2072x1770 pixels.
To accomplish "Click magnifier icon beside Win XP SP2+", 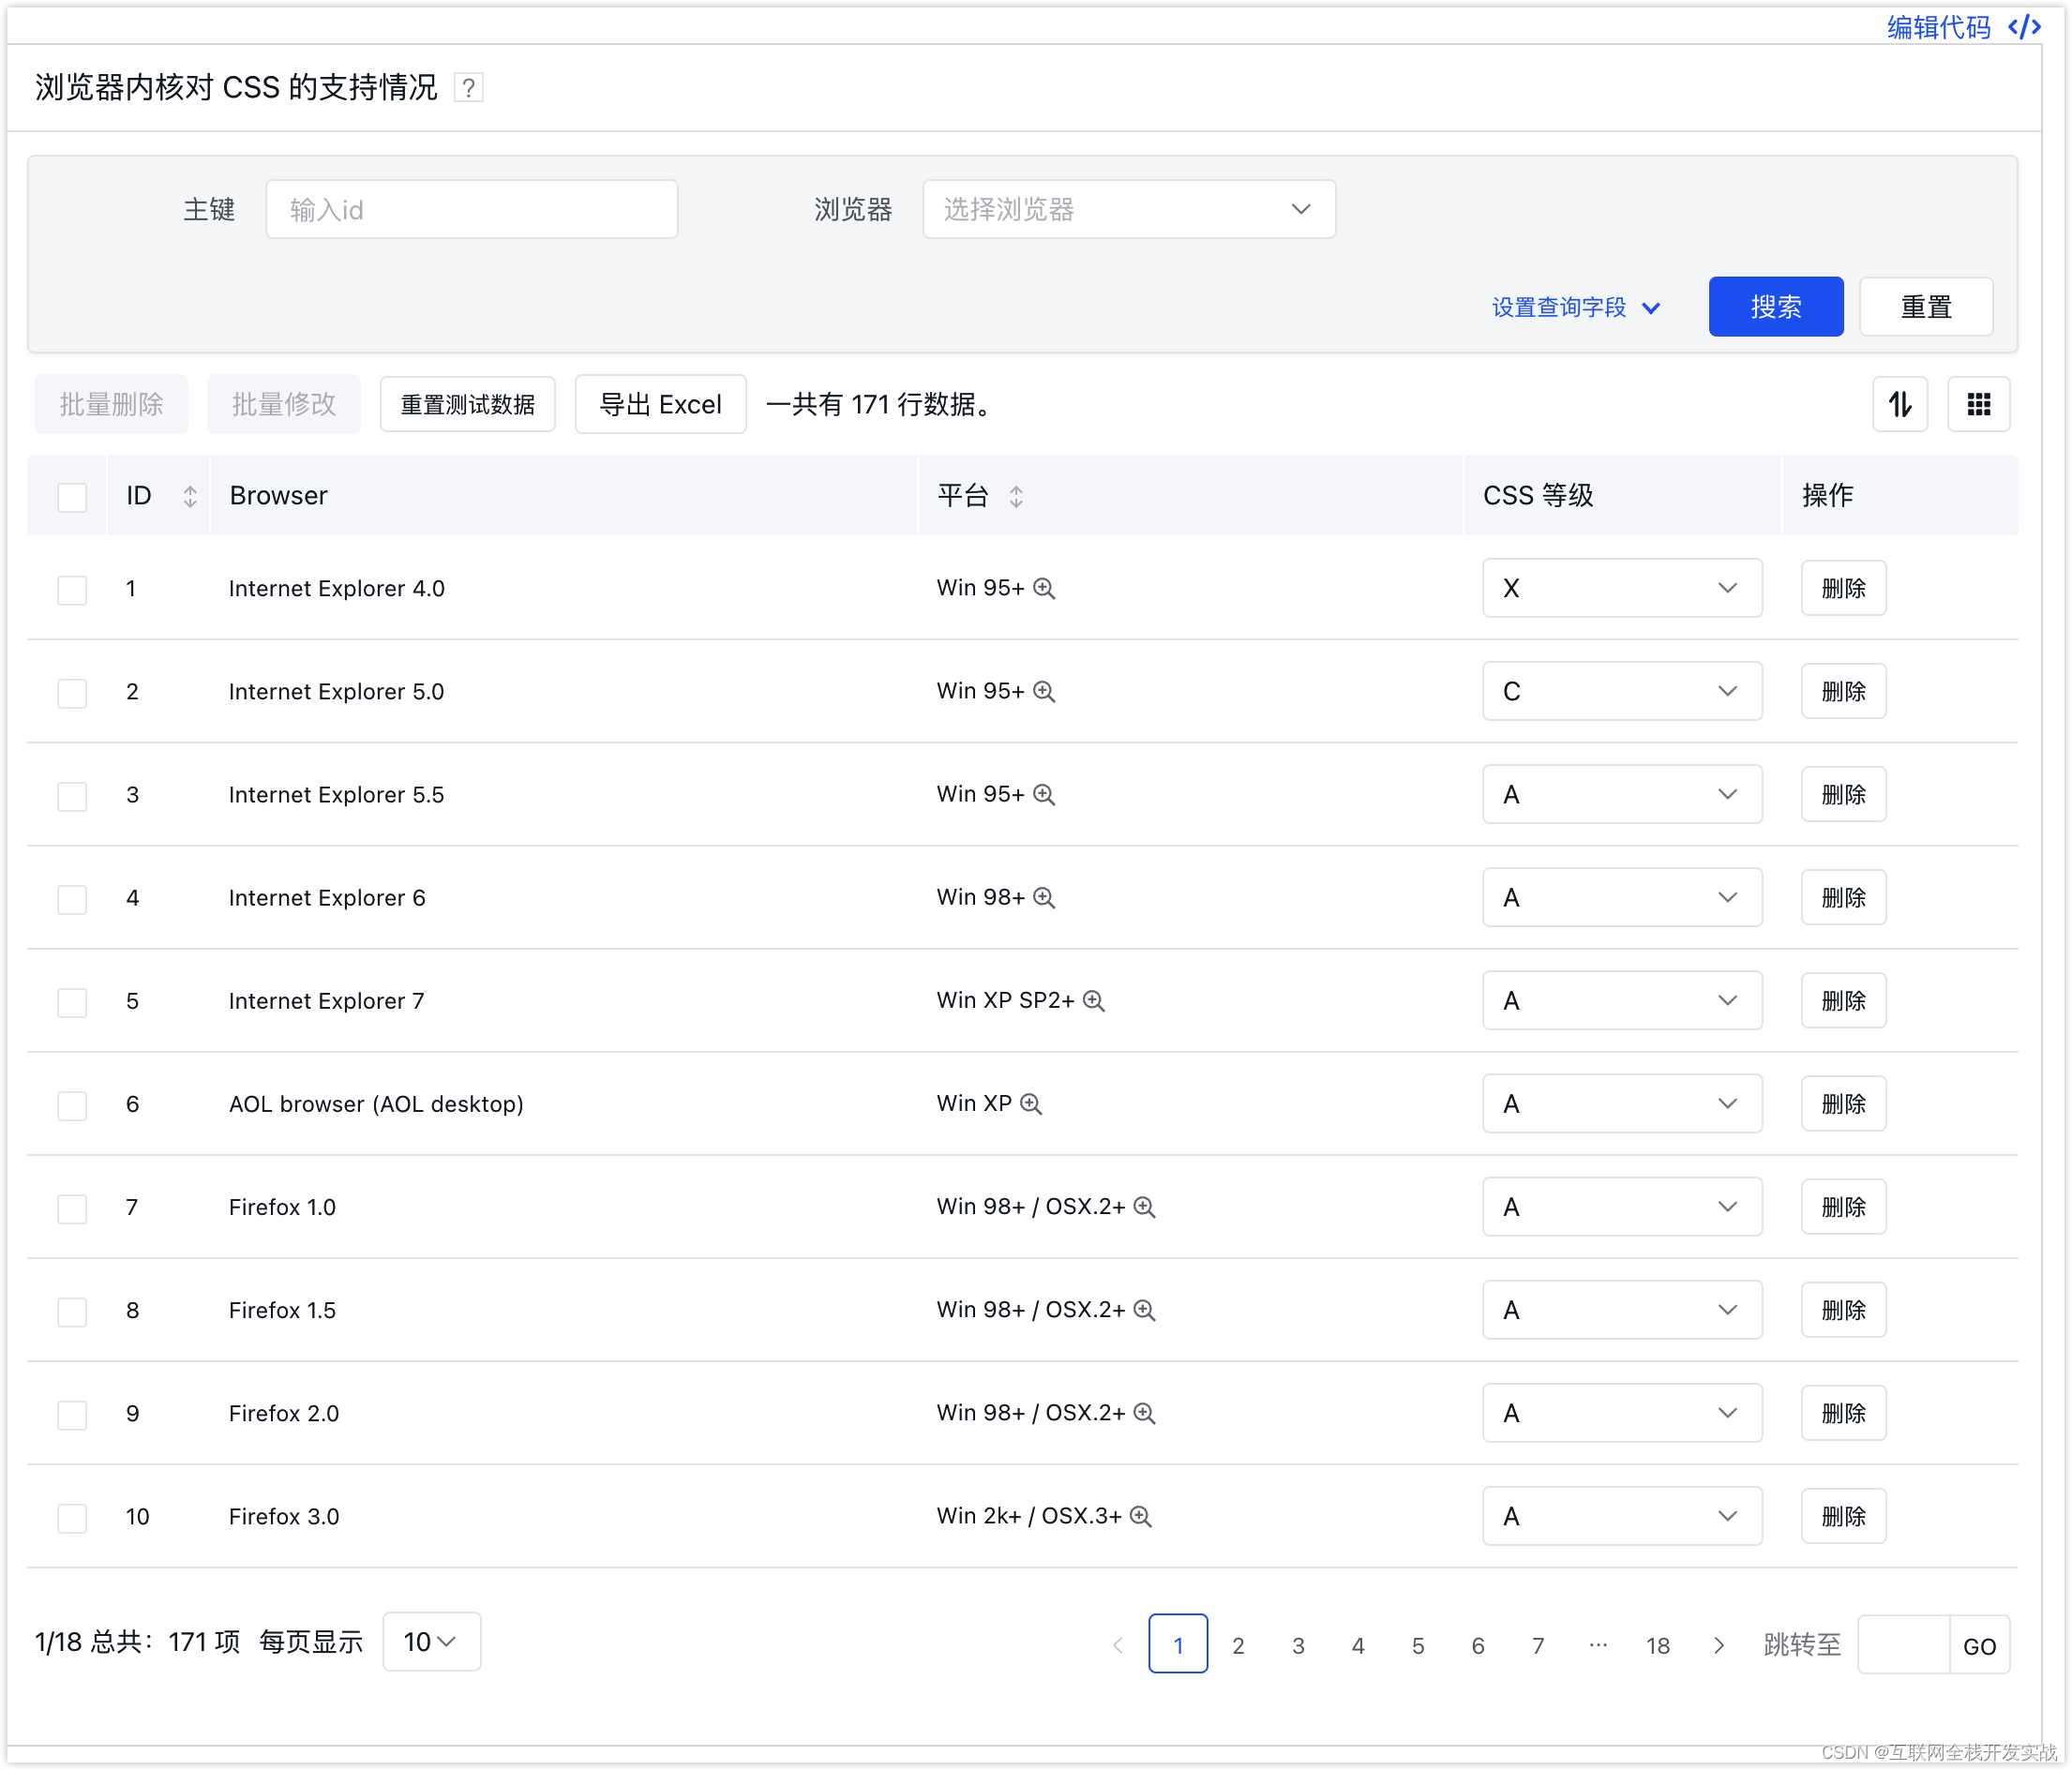I will 1094,1000.
